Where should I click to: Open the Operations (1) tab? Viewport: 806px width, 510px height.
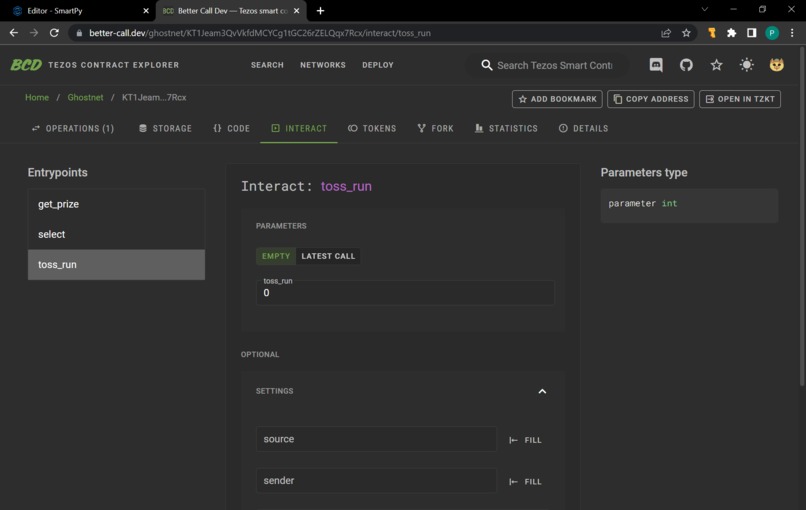pyautogui.click(x=72, y=129)
